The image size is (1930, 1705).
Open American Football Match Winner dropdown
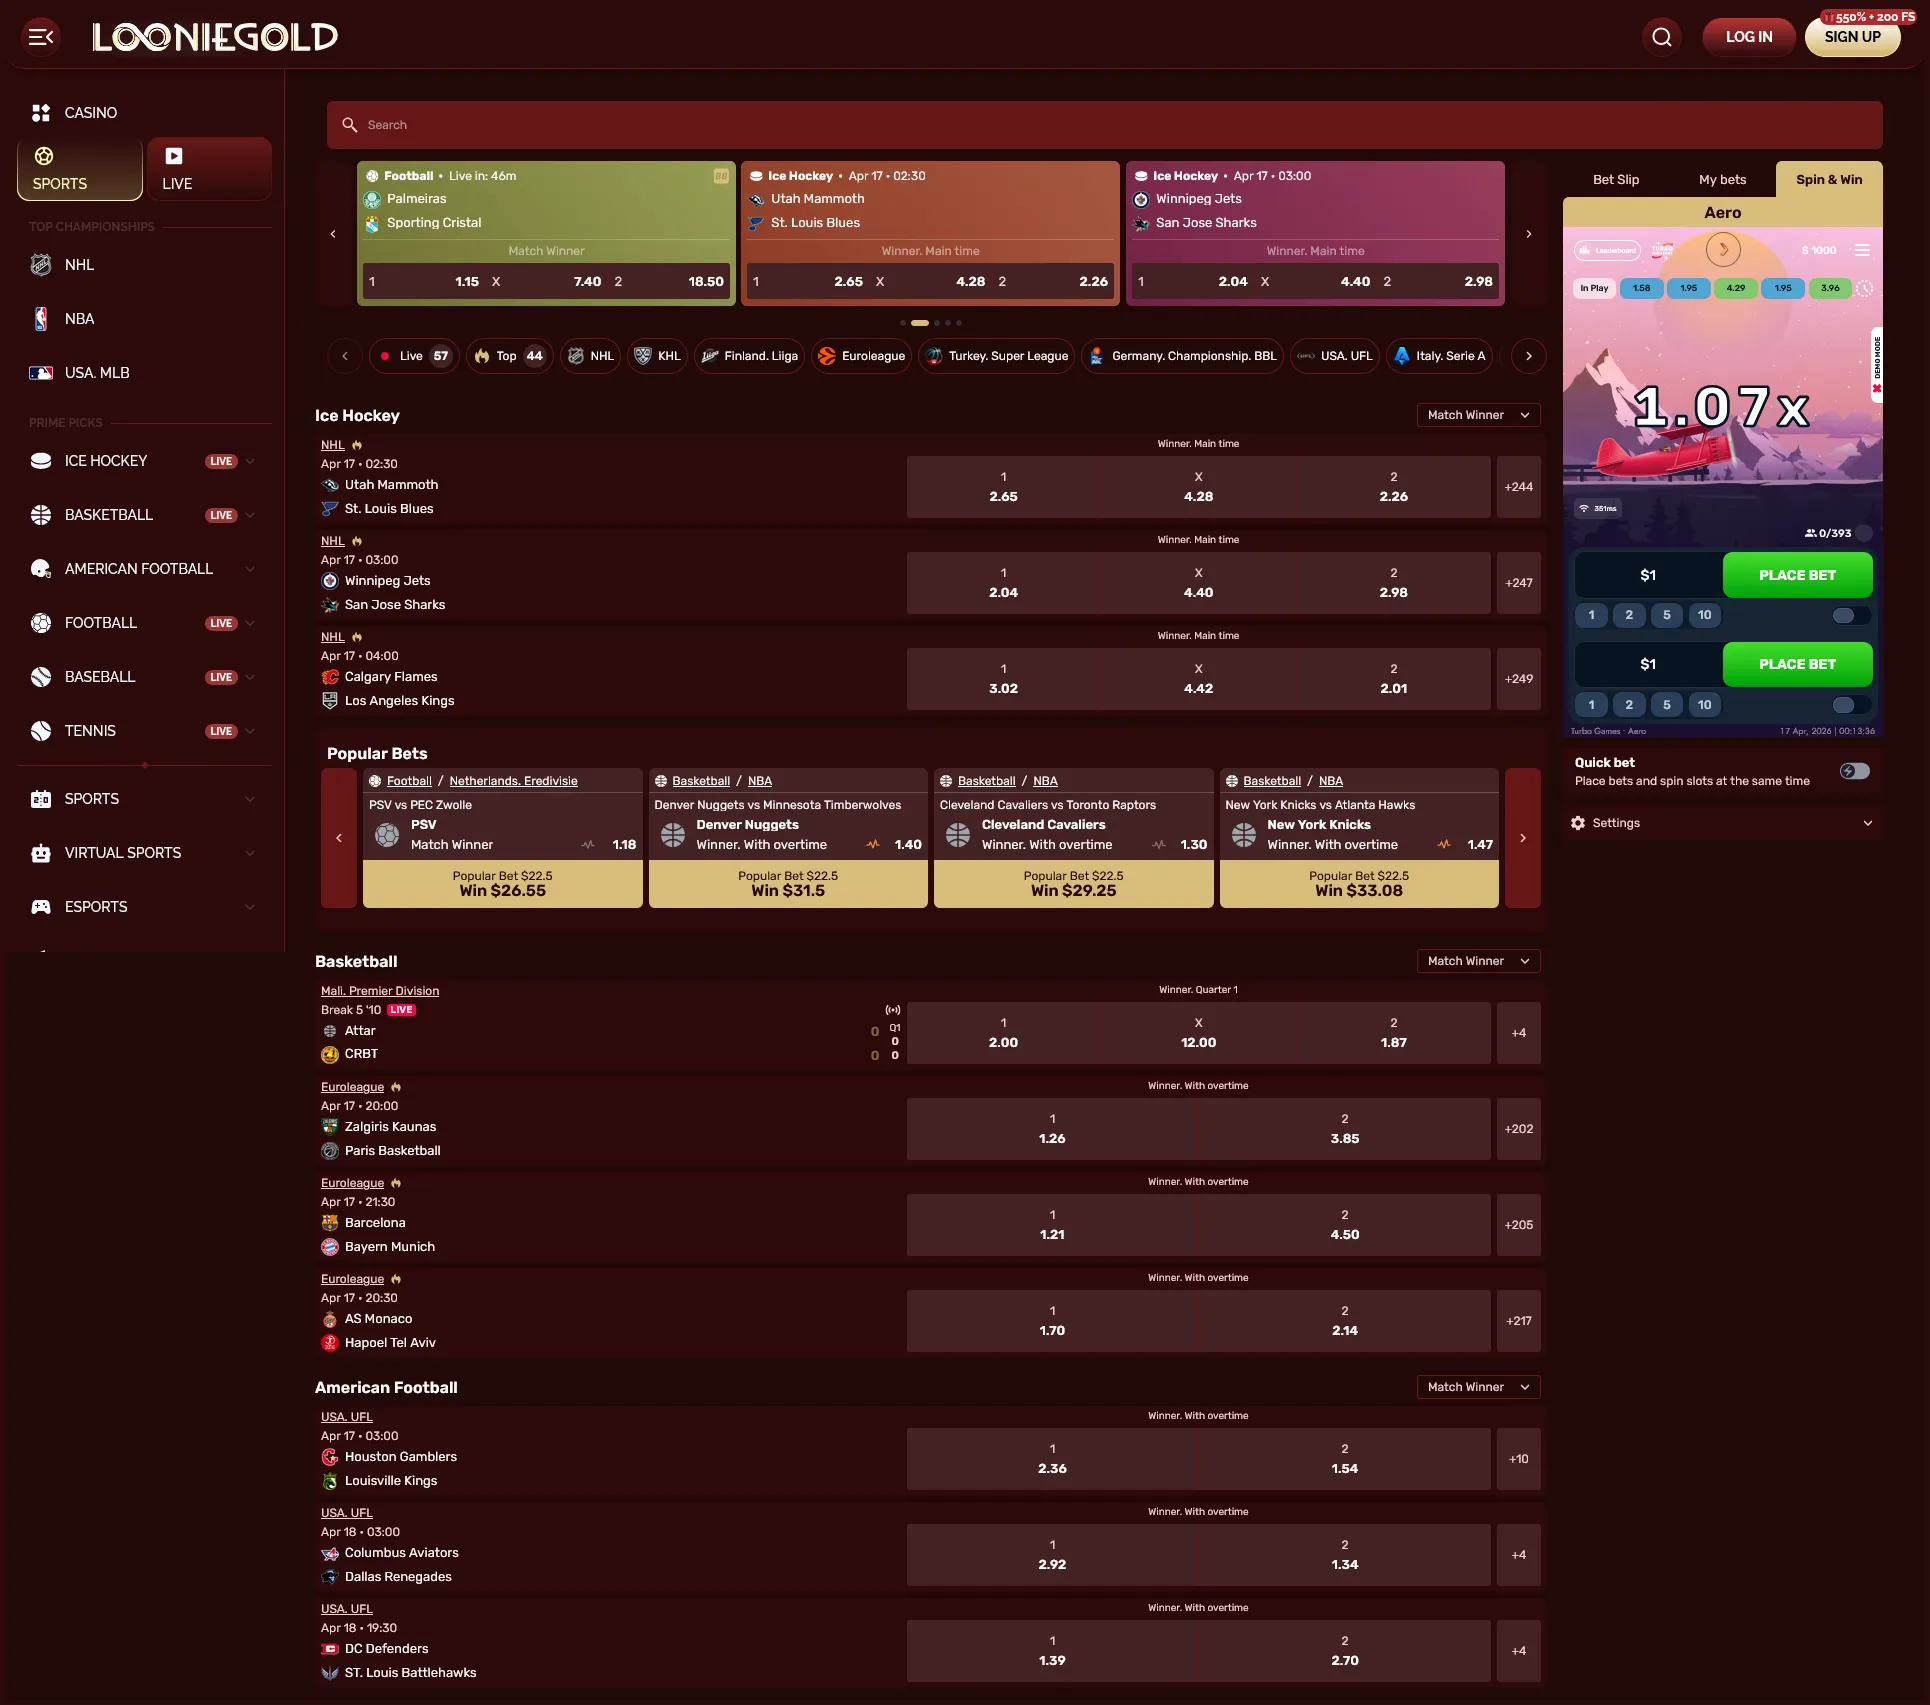1478,1387
